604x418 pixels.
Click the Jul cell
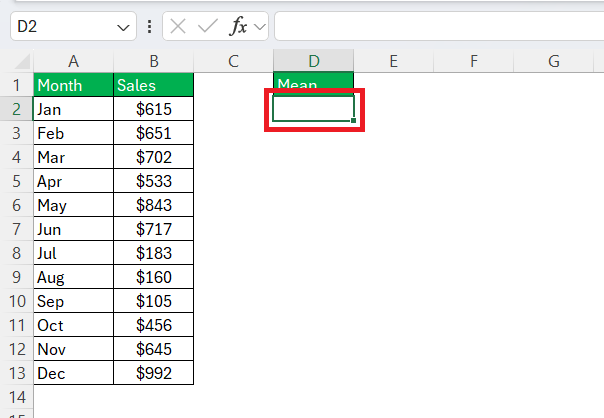coord(74,253)
